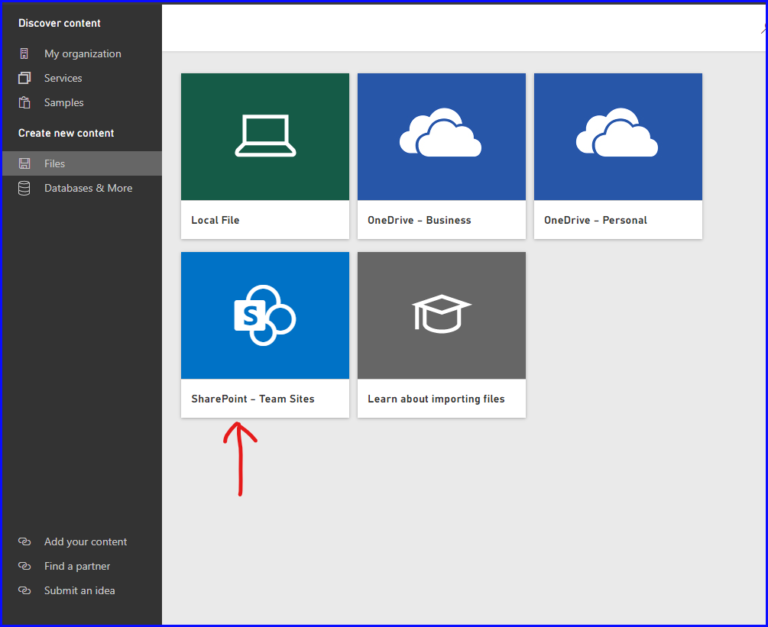
Task: Click the cloud icon for OneDrive - Business
Action: coord(441,136)
